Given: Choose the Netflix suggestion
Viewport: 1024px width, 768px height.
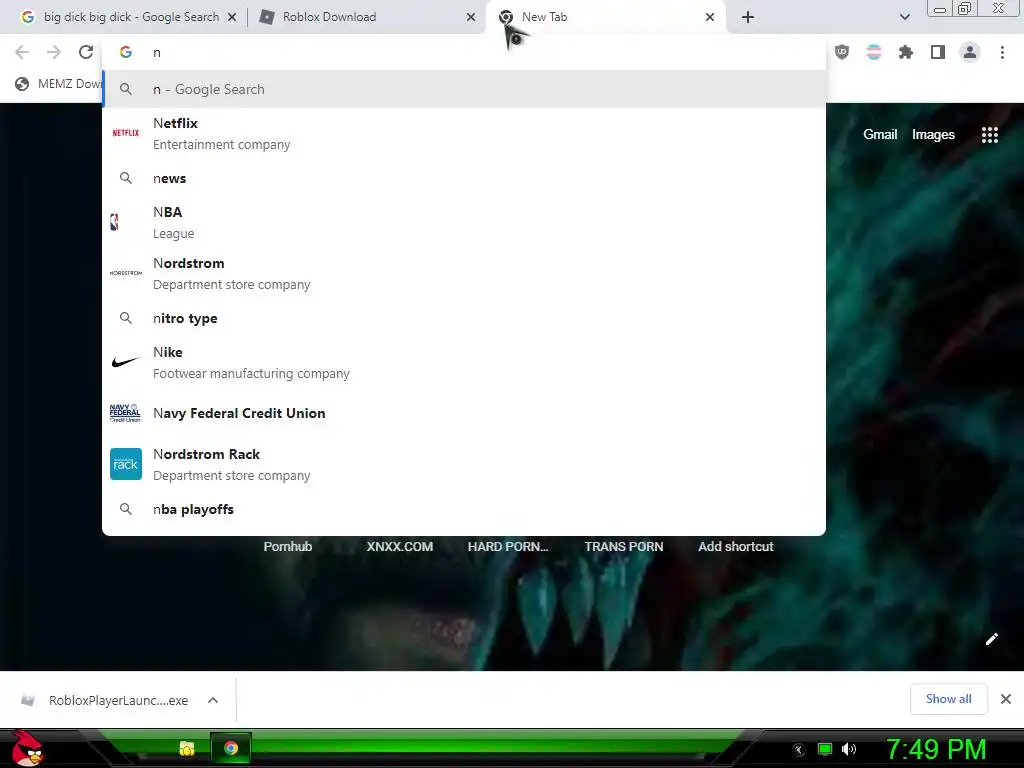Looking at the screenshot, I should [x=464, y=134].
